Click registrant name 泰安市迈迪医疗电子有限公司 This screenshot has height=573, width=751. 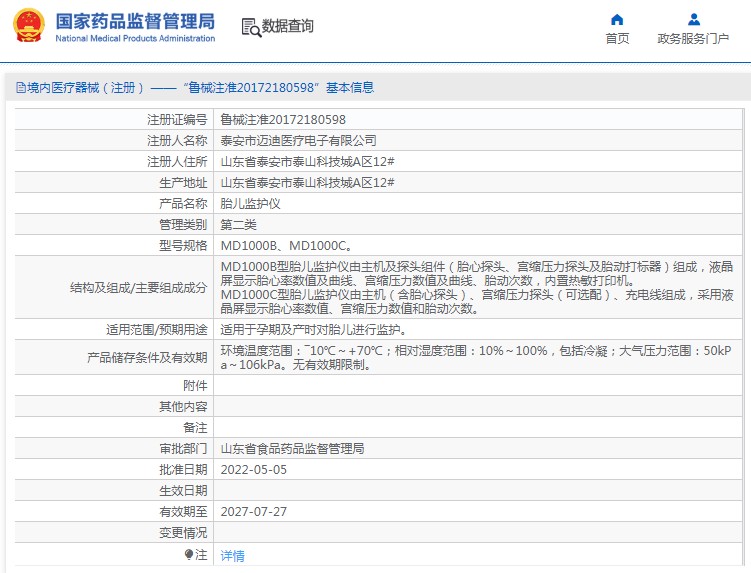pyautogui.click(x=299, y=140)
